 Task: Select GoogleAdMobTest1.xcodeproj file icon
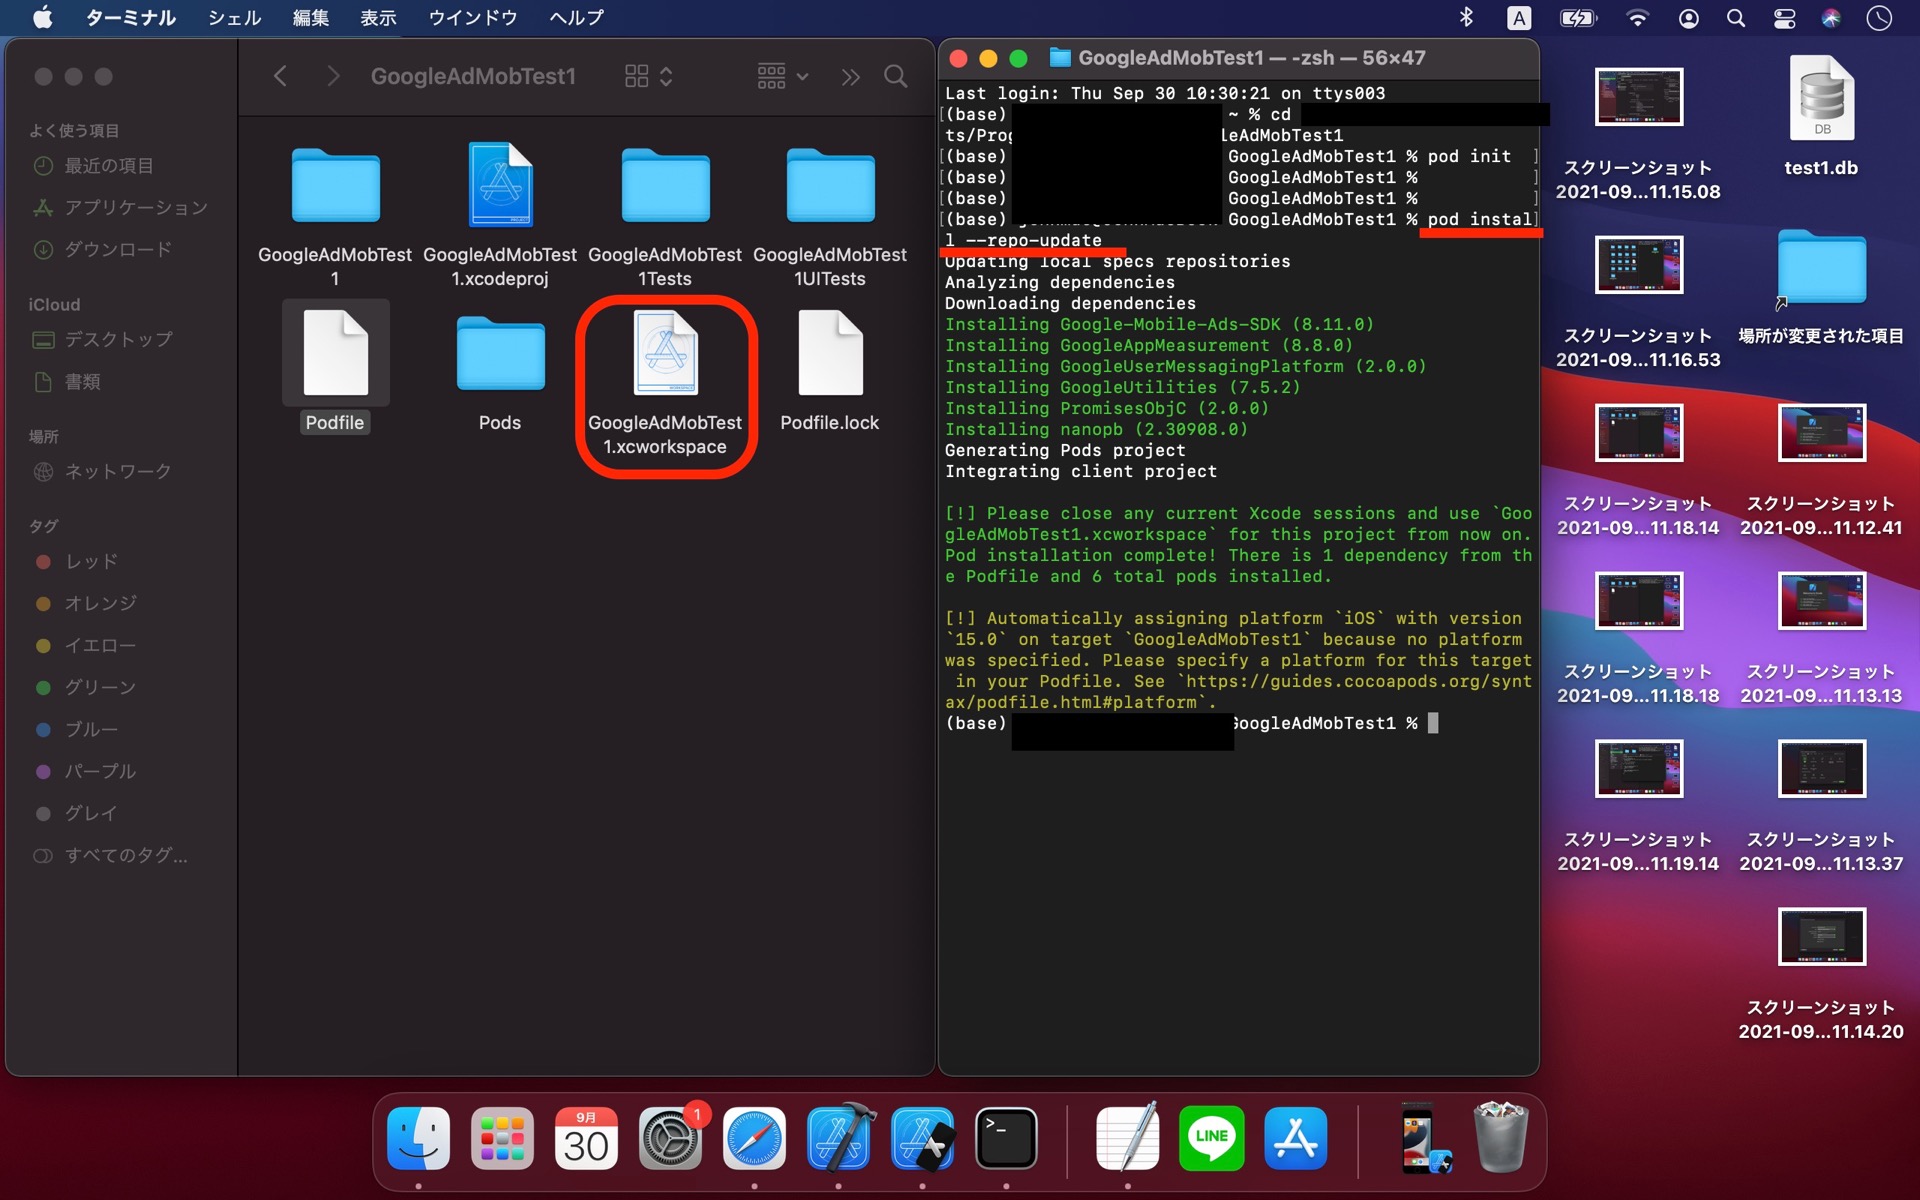pos(500,185)
